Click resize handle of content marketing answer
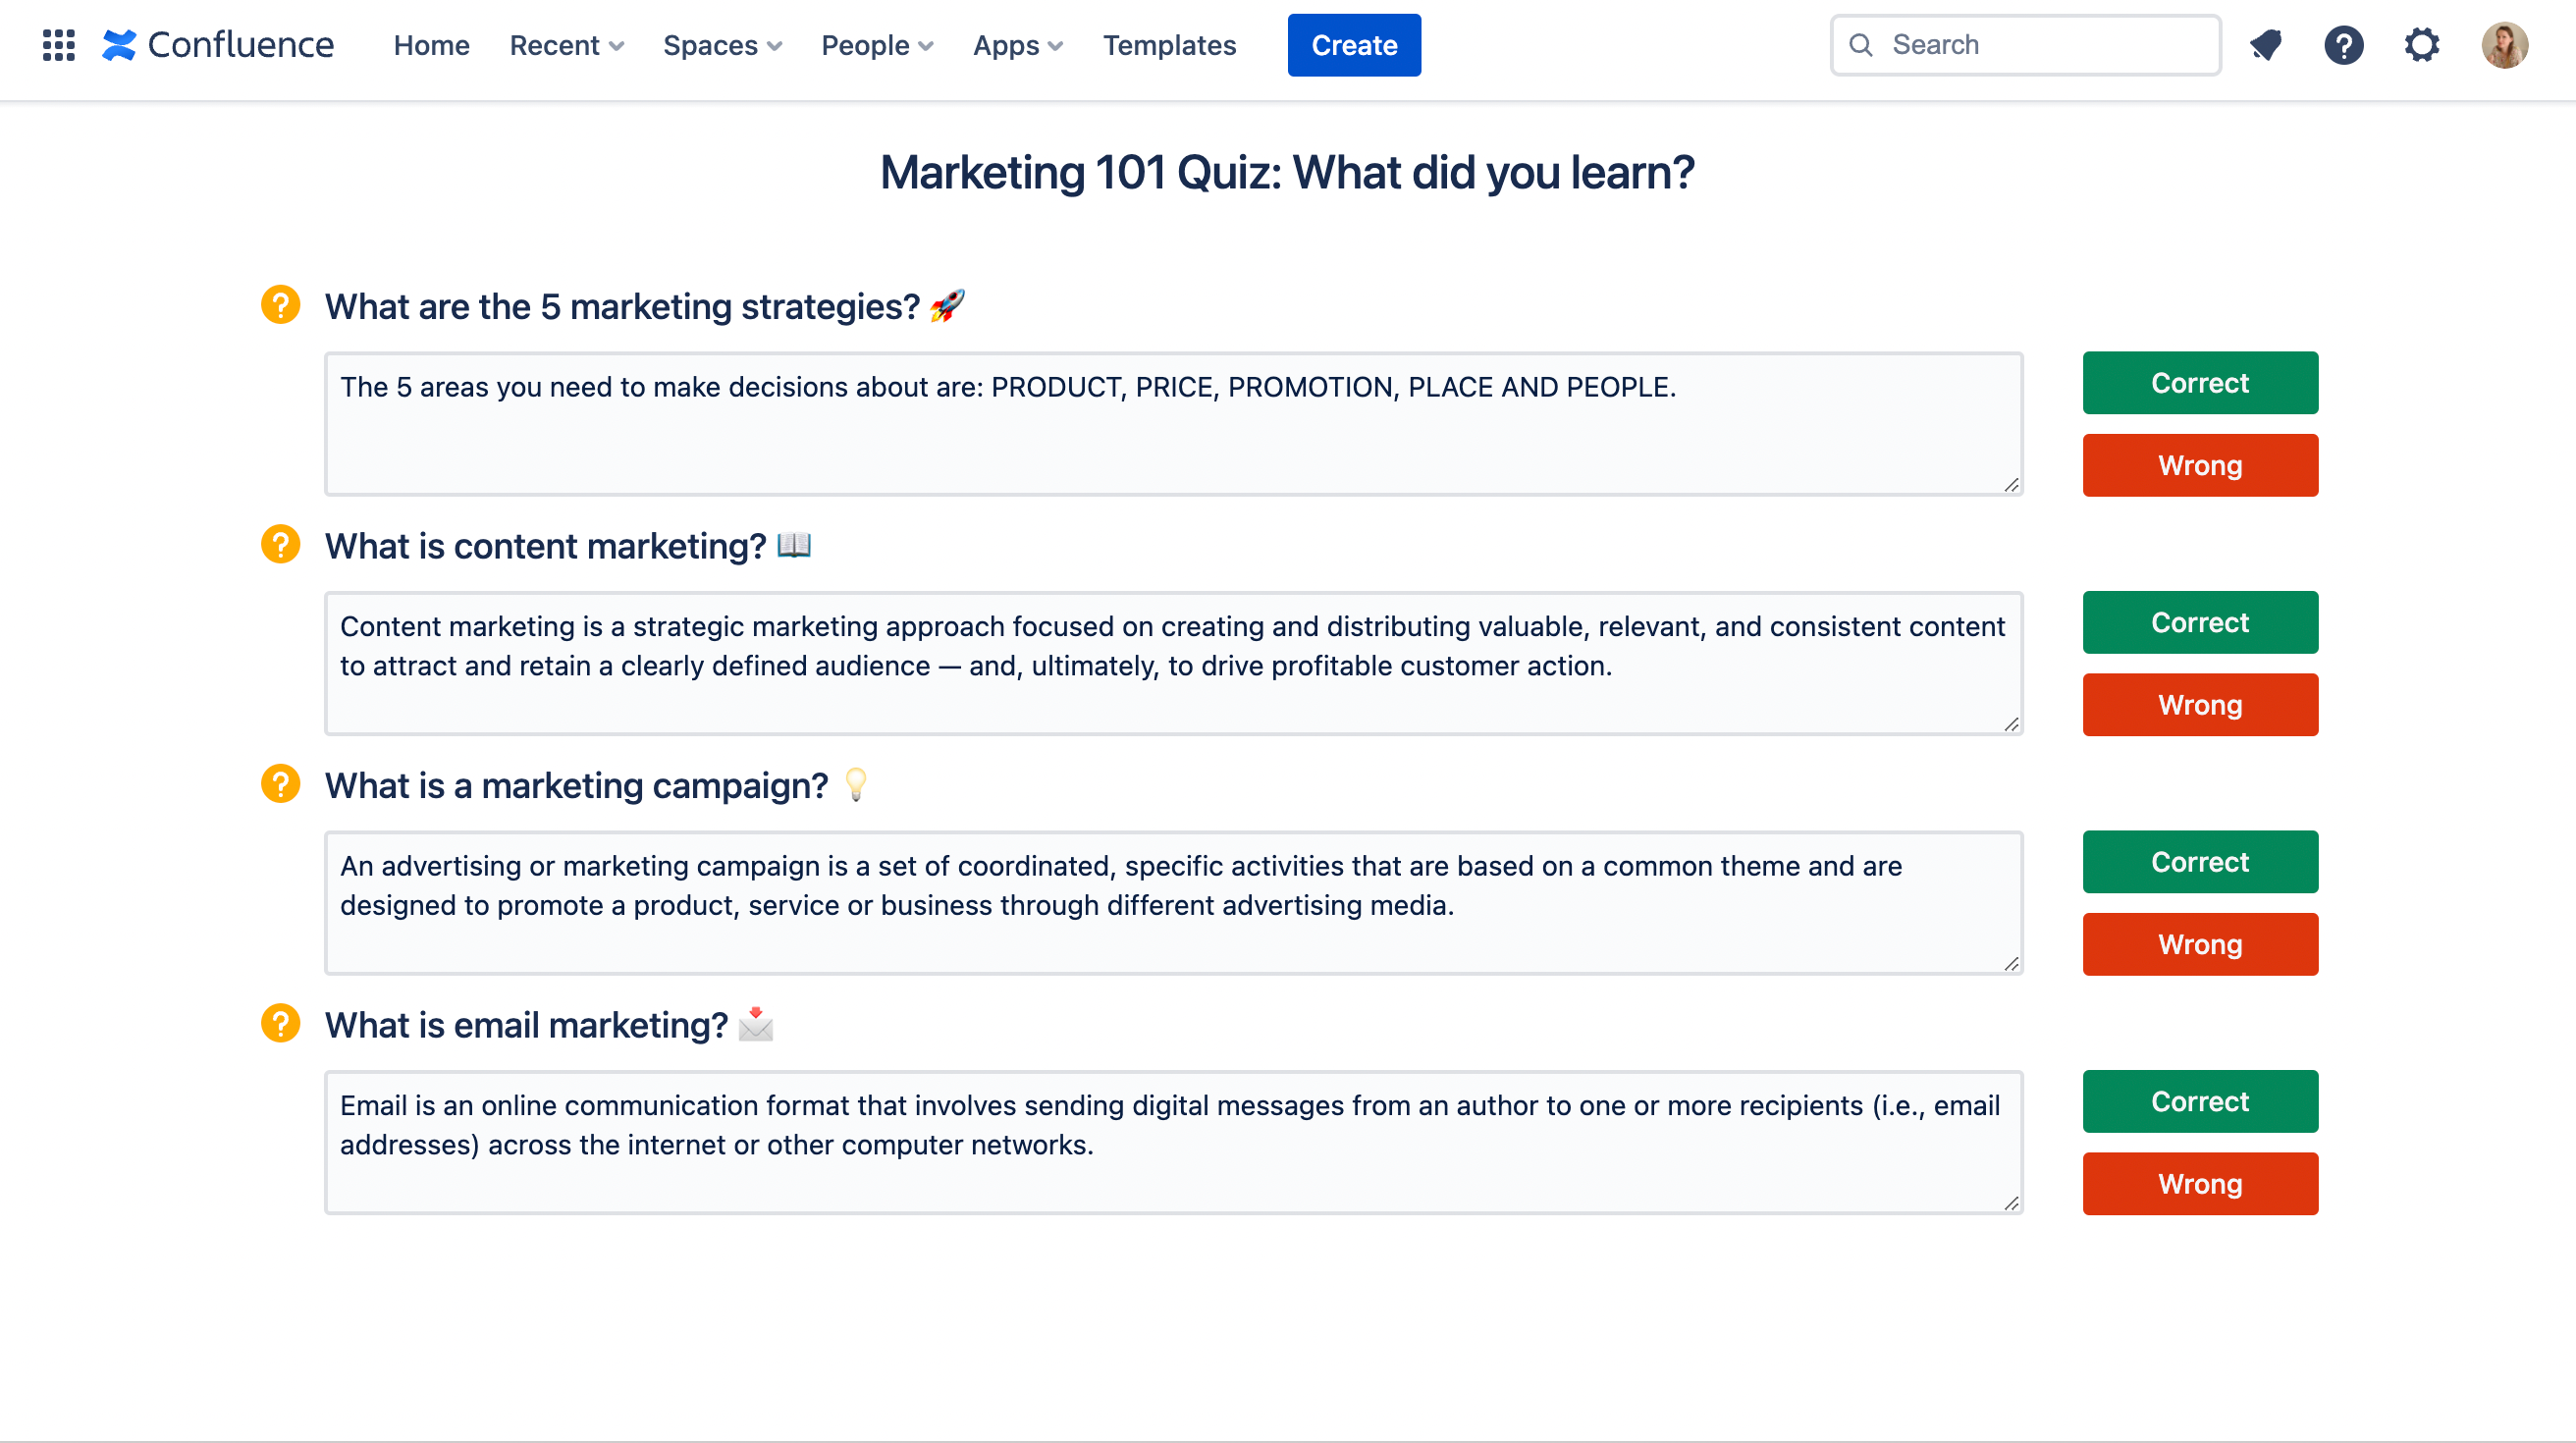 pos(2012,725)
